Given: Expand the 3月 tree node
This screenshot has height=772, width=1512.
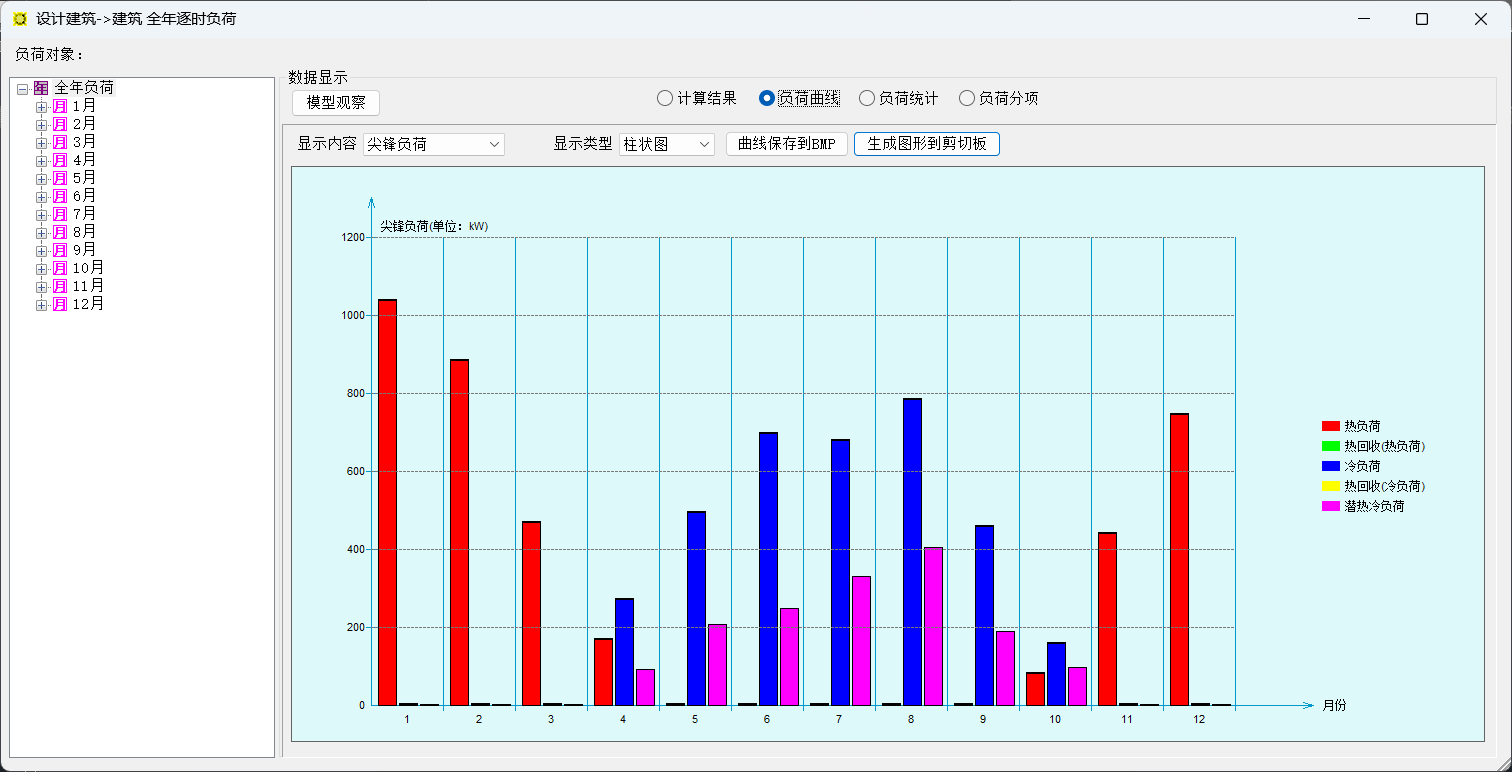Looking at the screenshot, I should (x=41, y=142).
